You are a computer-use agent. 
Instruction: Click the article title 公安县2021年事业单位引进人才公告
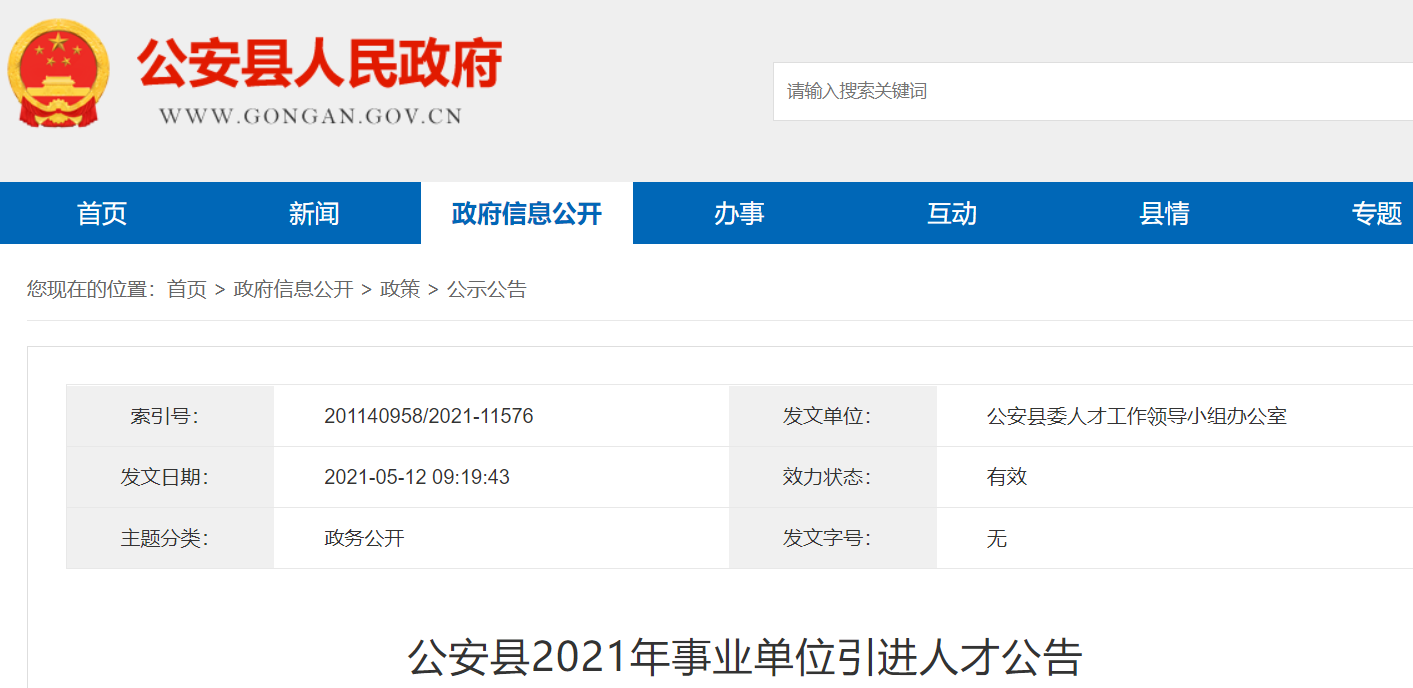pyautogui.click(x=745, y=657)
